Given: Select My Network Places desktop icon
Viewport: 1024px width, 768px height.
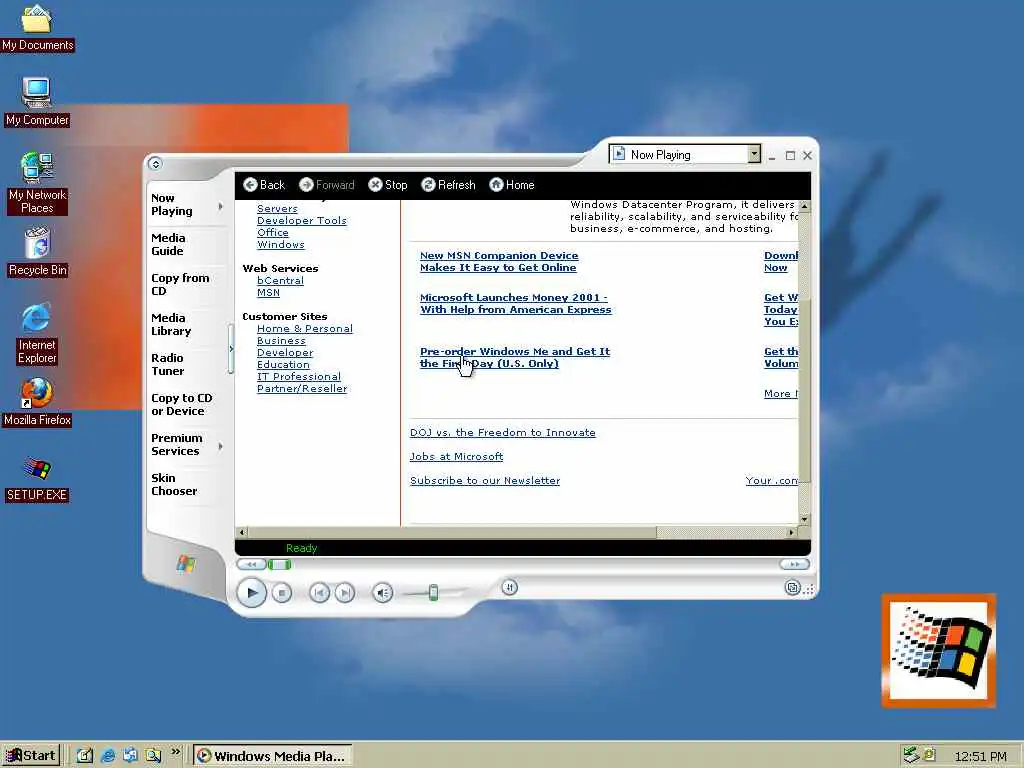Looking at the screenshot, I should [37, 184].
